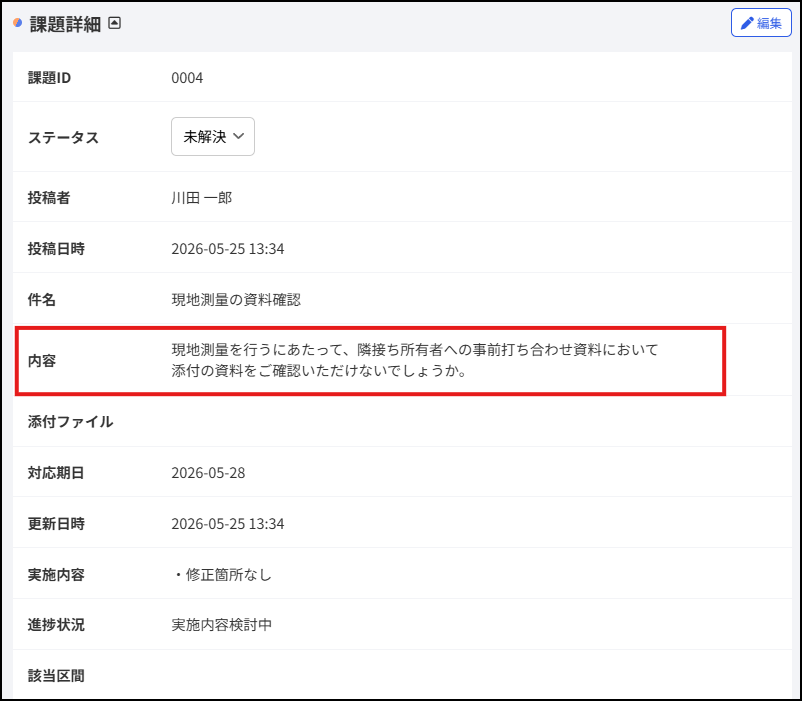Click the 進捗状況 label

click(x=56, y=625)
